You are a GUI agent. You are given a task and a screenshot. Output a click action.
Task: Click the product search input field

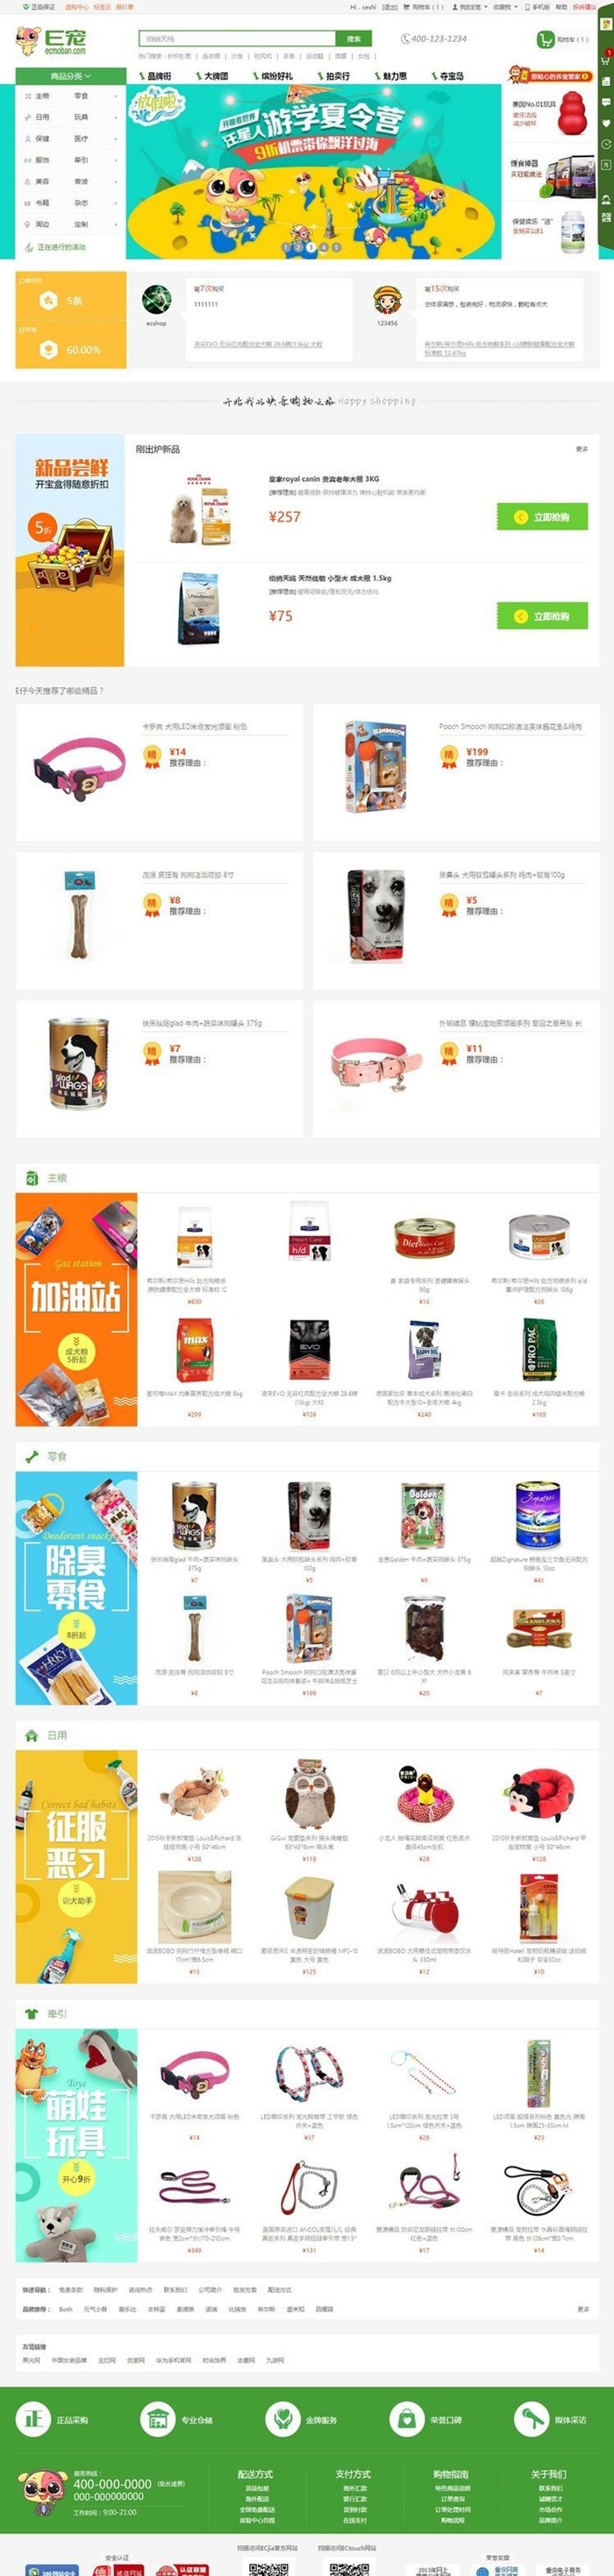click(x=237, y=39)
